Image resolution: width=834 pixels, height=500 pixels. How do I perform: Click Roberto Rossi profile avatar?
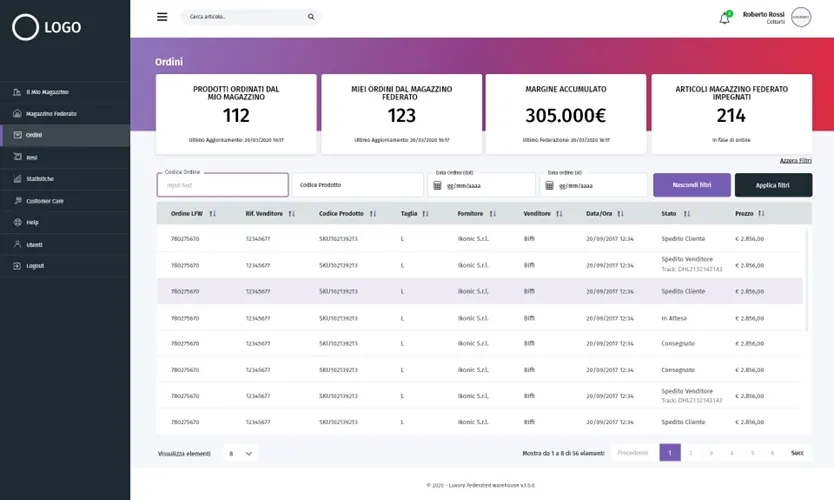pos(801,17)
